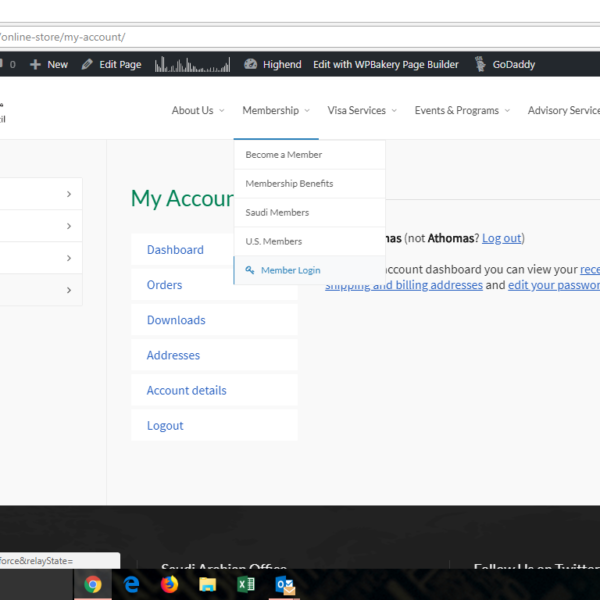Click the browser address bar URL
This screenshot has width=600, height=600.
(62, 37)
